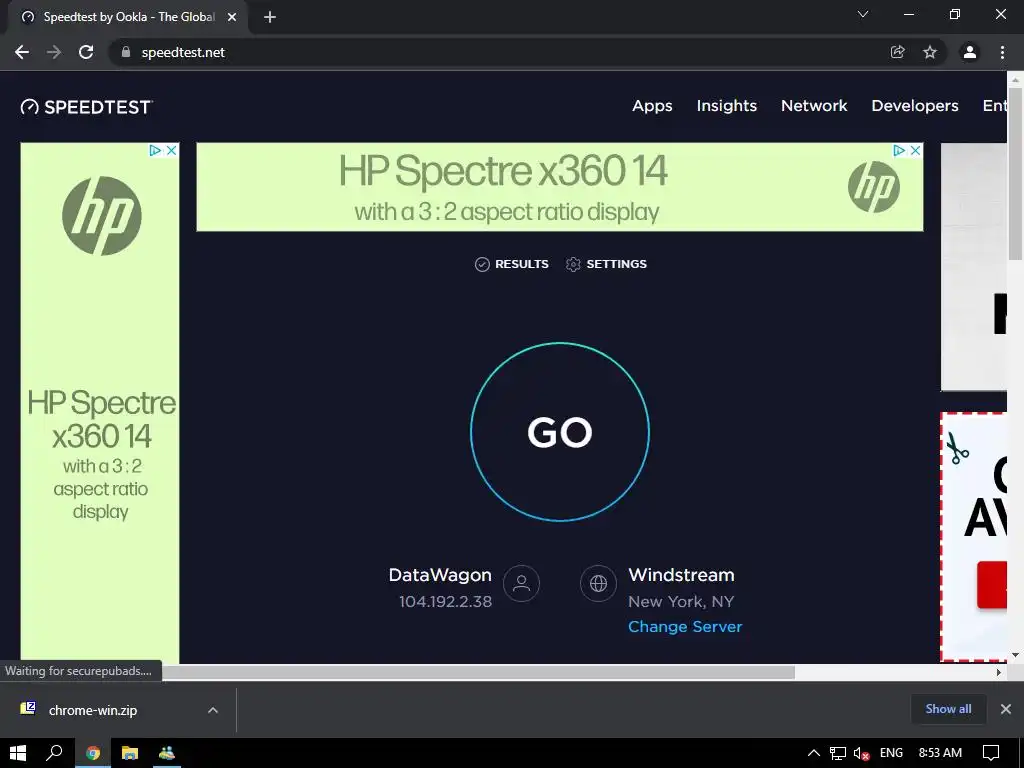Open the left HP Spectre sidebar ad

[100, 403]
